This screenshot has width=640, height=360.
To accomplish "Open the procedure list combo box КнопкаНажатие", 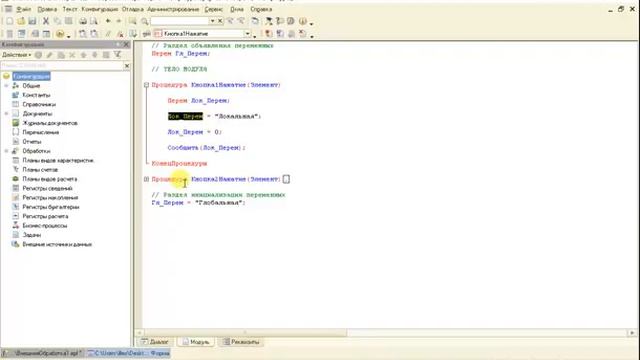I will pos(247,34).
